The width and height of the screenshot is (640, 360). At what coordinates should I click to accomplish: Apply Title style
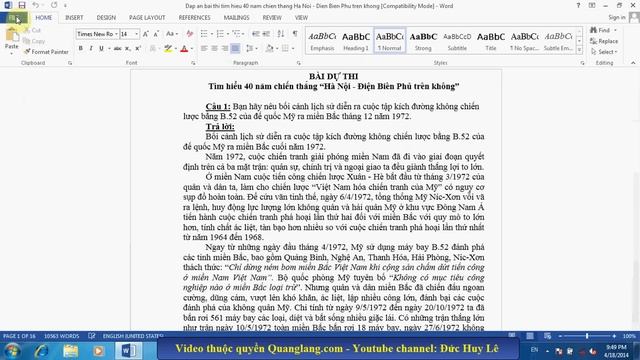tap(491, 41)
